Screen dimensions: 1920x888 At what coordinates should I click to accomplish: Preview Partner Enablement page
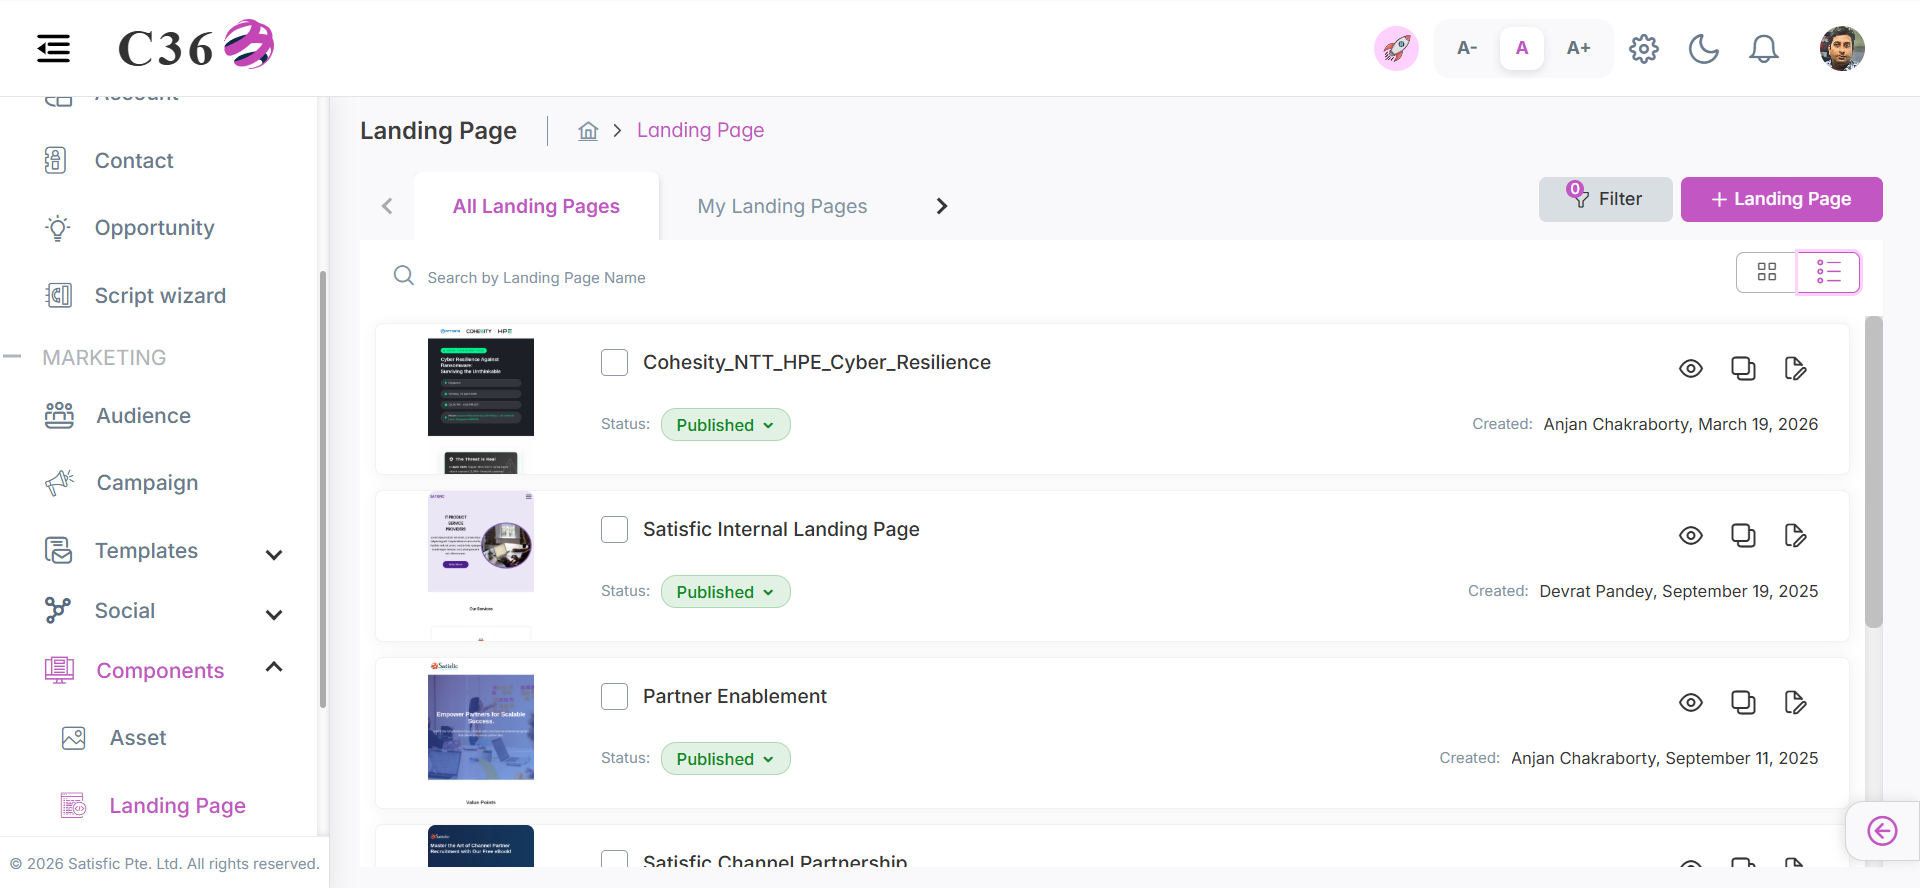[x=1691, y=703]
